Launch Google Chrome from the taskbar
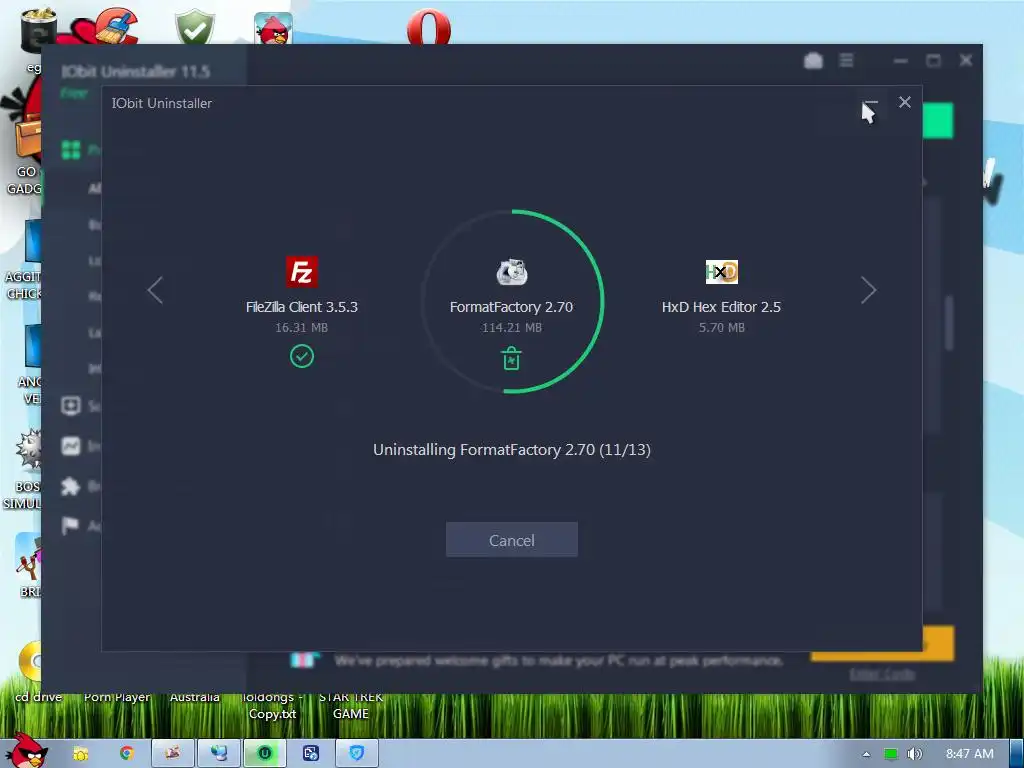The image size is (1024, 768). [x=127, y=753]
